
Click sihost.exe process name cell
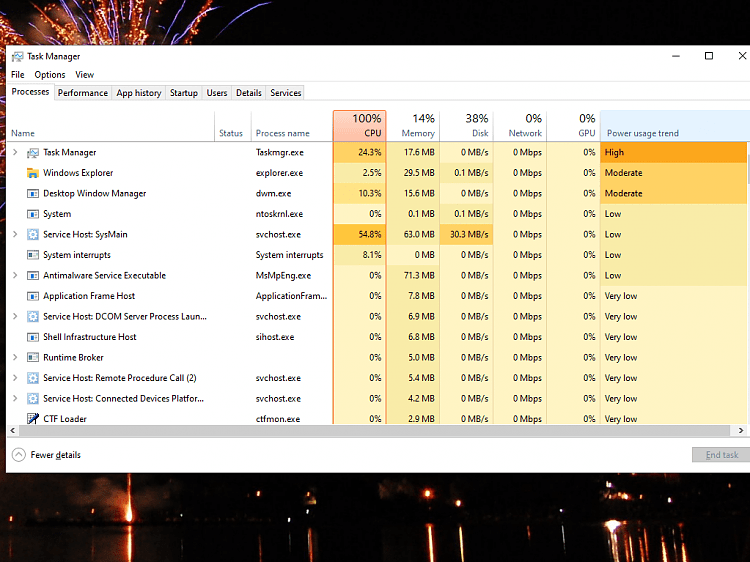(x=275, y=337)
